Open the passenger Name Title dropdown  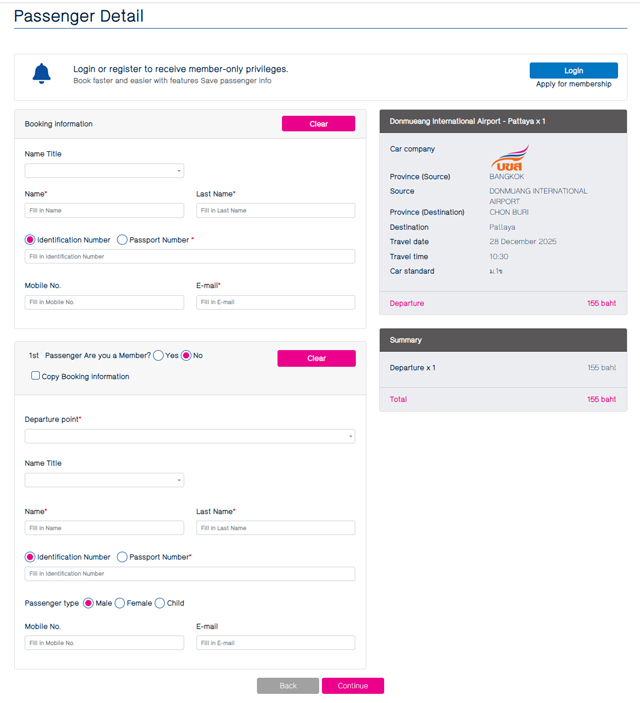pyautogui.click(x=104, y=480)
